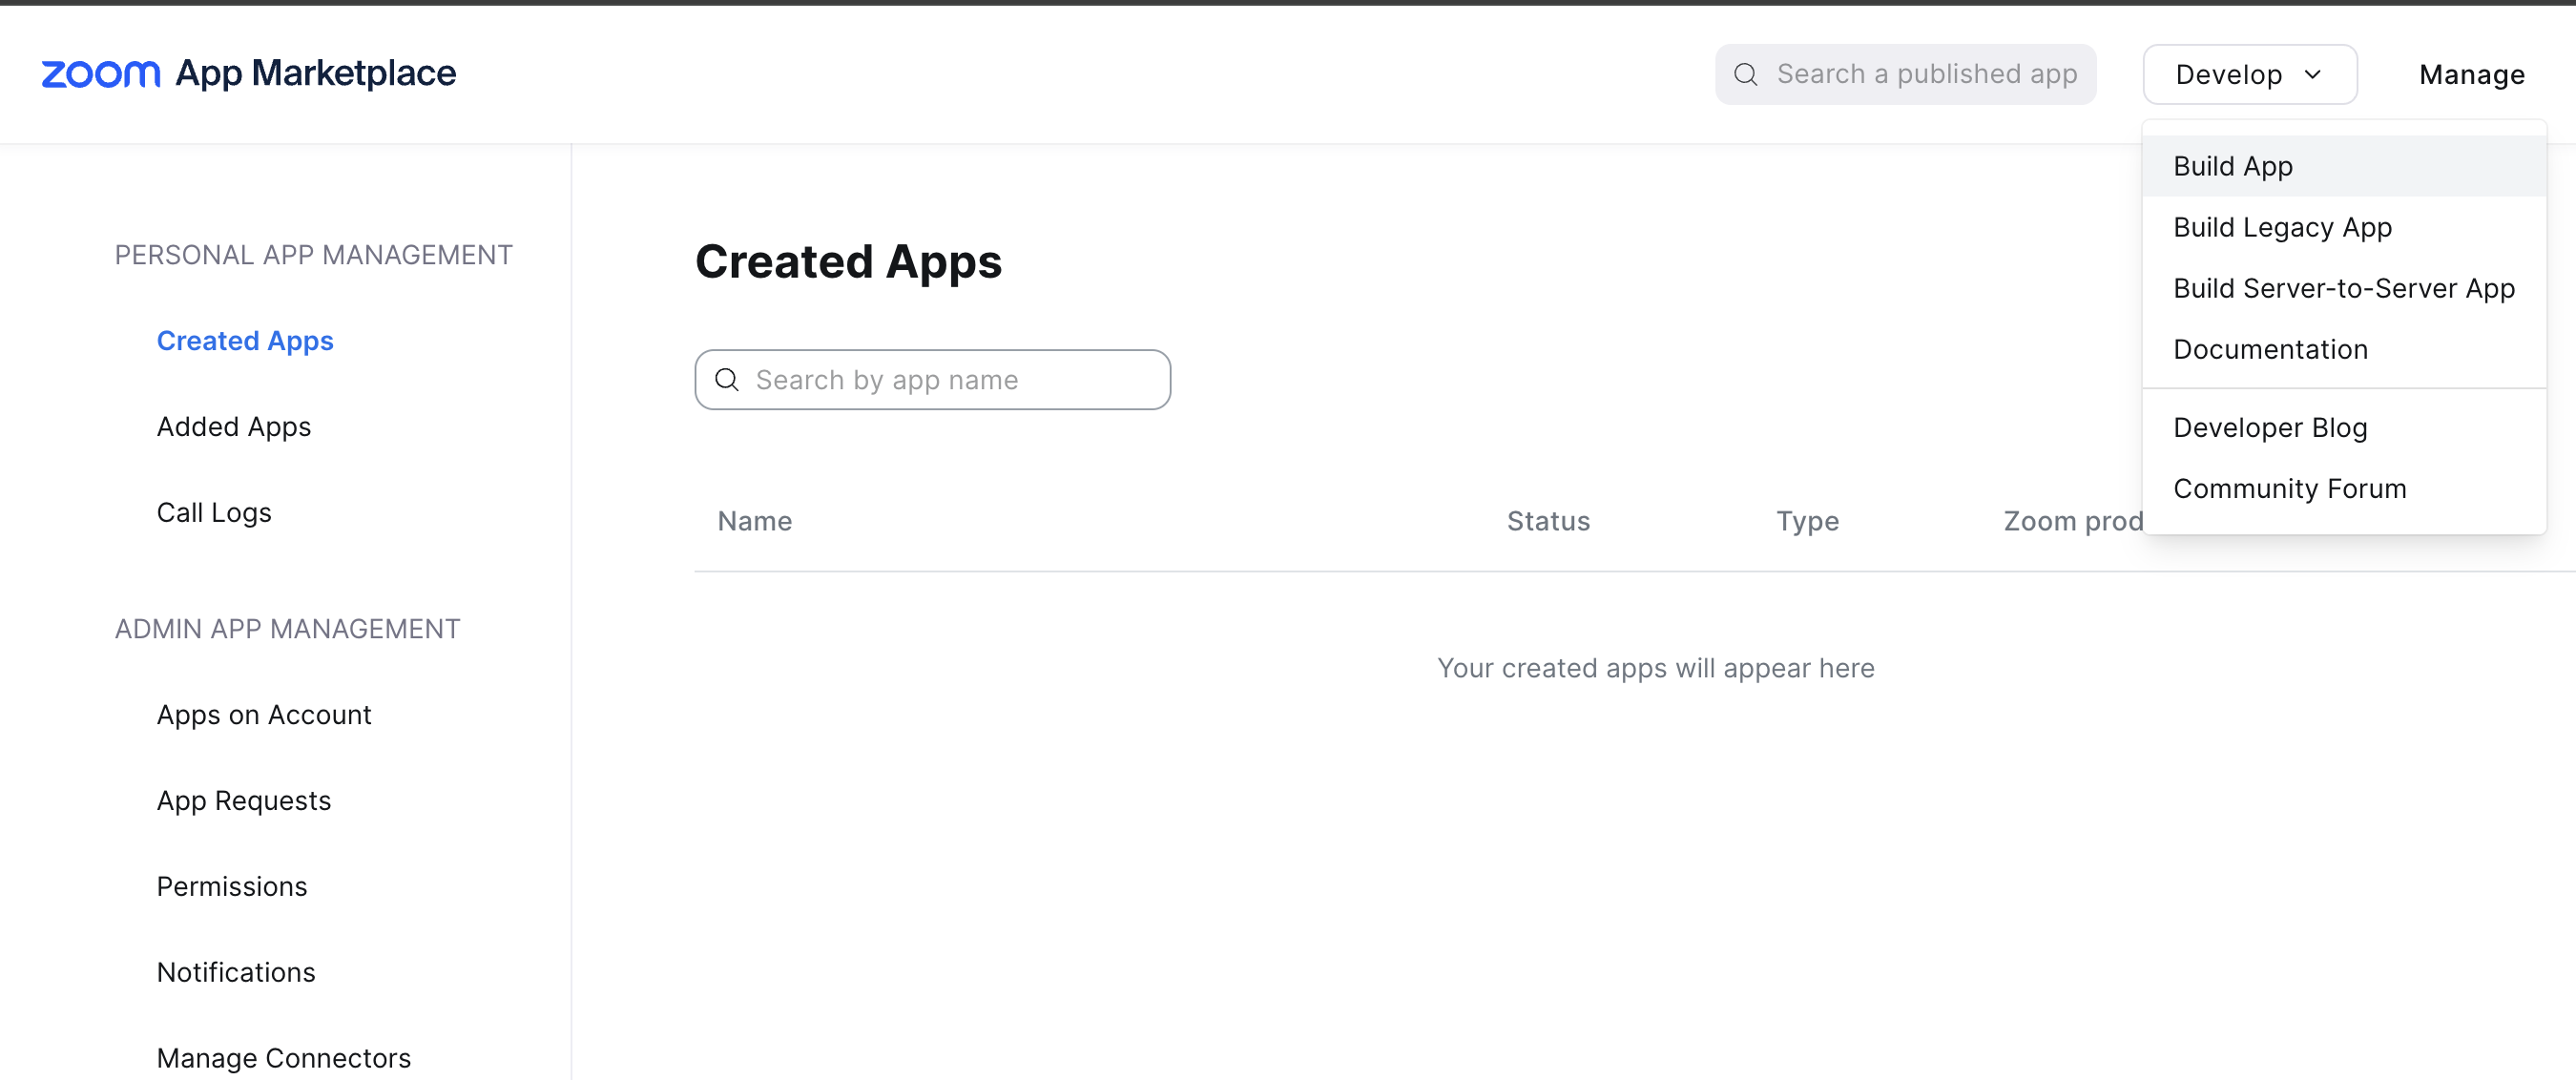Select Build Server-to-Server App
Viewport: 2576px width, 1080px height.
click(2344, 288)
